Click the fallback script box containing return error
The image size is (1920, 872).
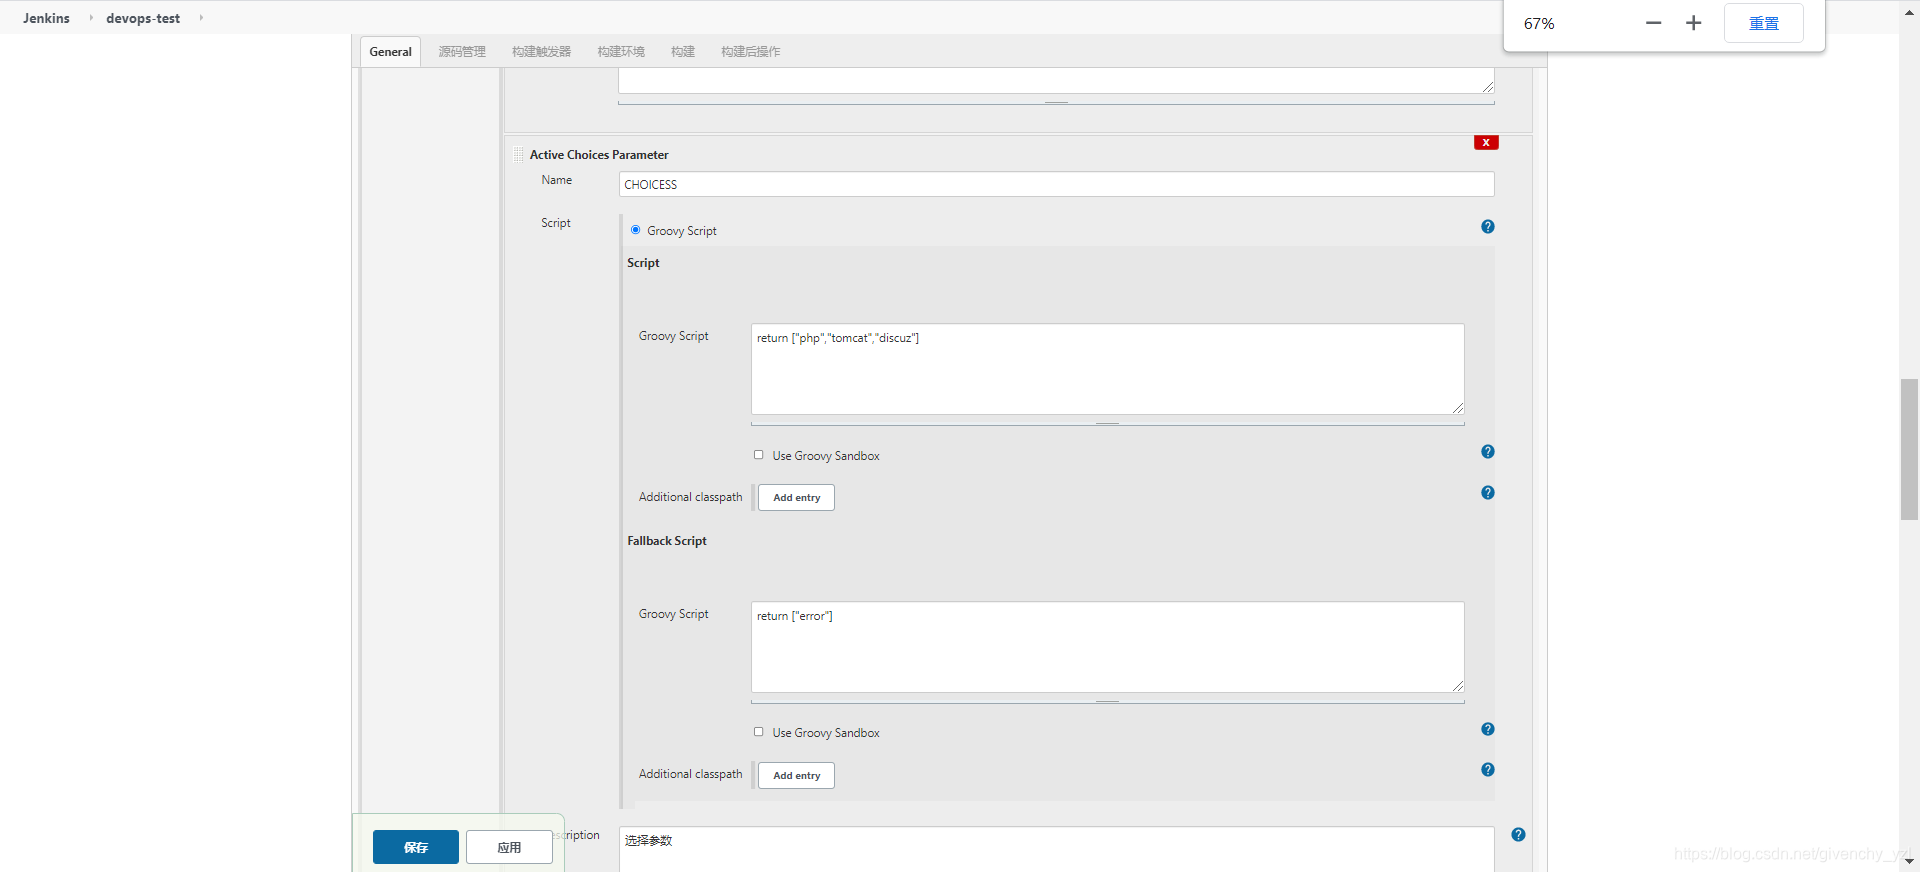(1107, 647)
